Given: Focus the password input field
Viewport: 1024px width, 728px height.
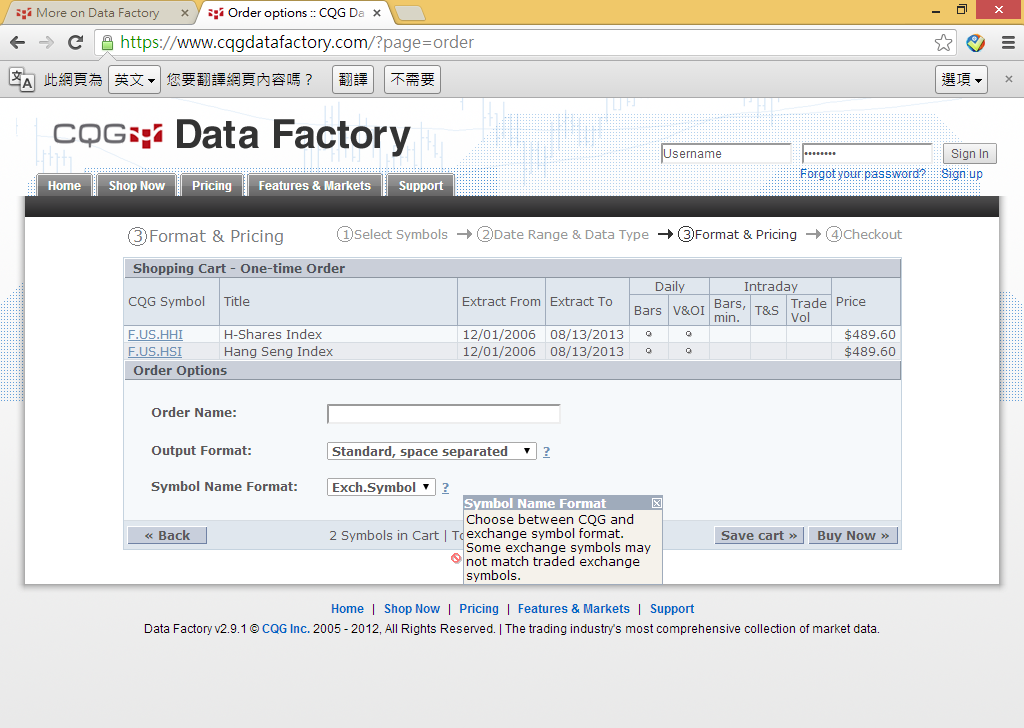Looking at the screenshot, I should (867, 153).
